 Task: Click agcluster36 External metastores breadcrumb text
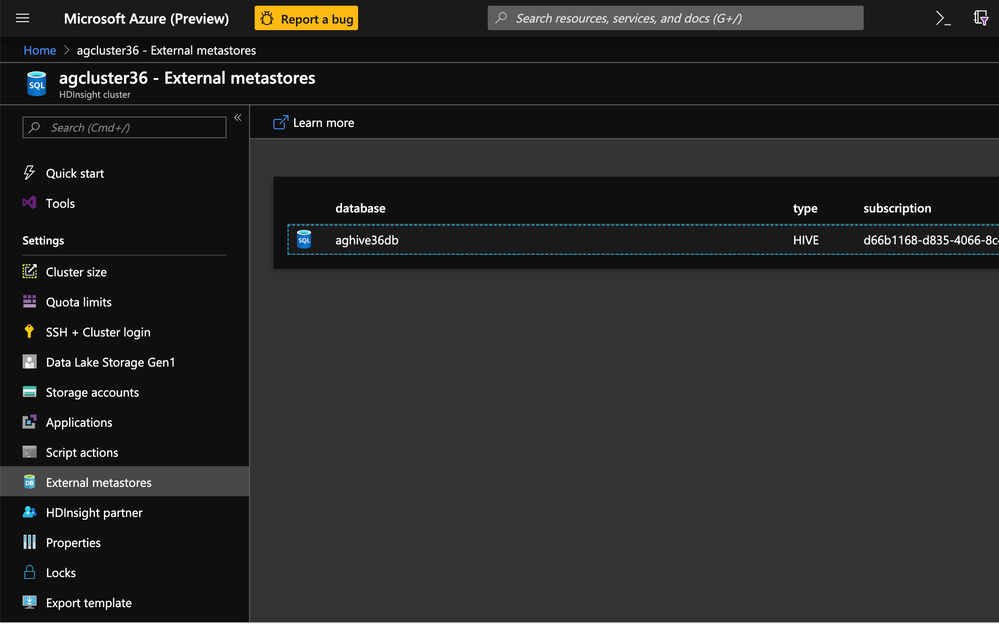click(166, 50)
